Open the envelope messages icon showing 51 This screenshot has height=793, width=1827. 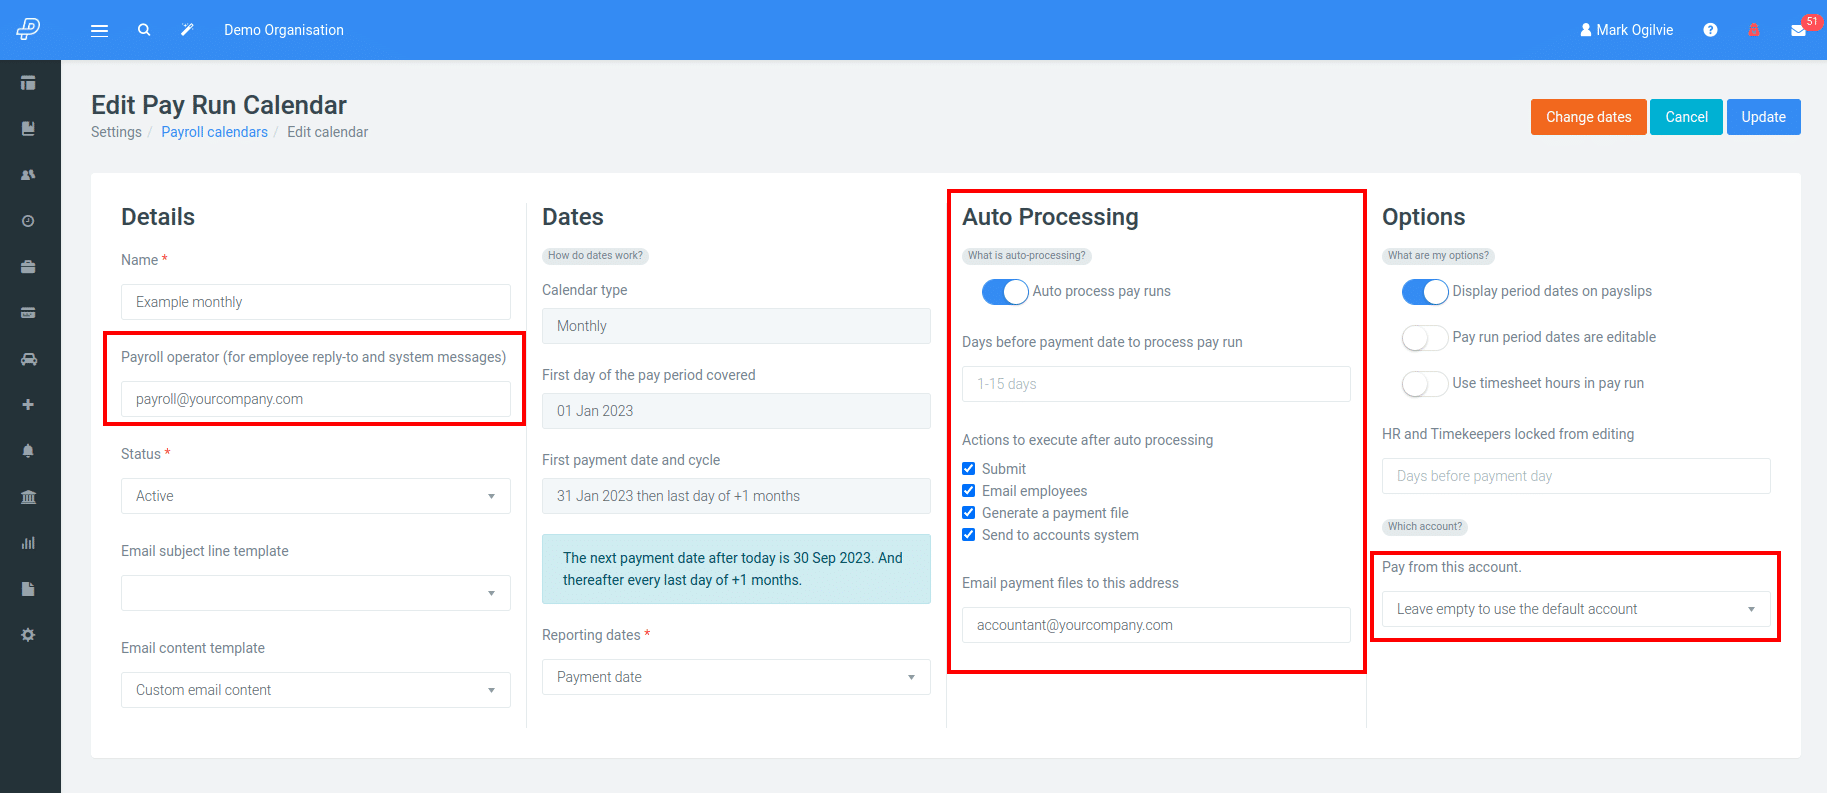1797,30
